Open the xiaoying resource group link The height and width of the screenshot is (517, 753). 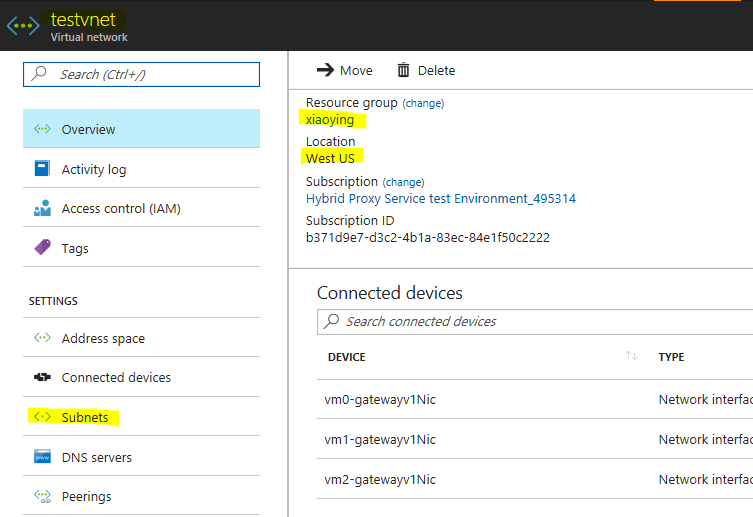tap(330, 120)
